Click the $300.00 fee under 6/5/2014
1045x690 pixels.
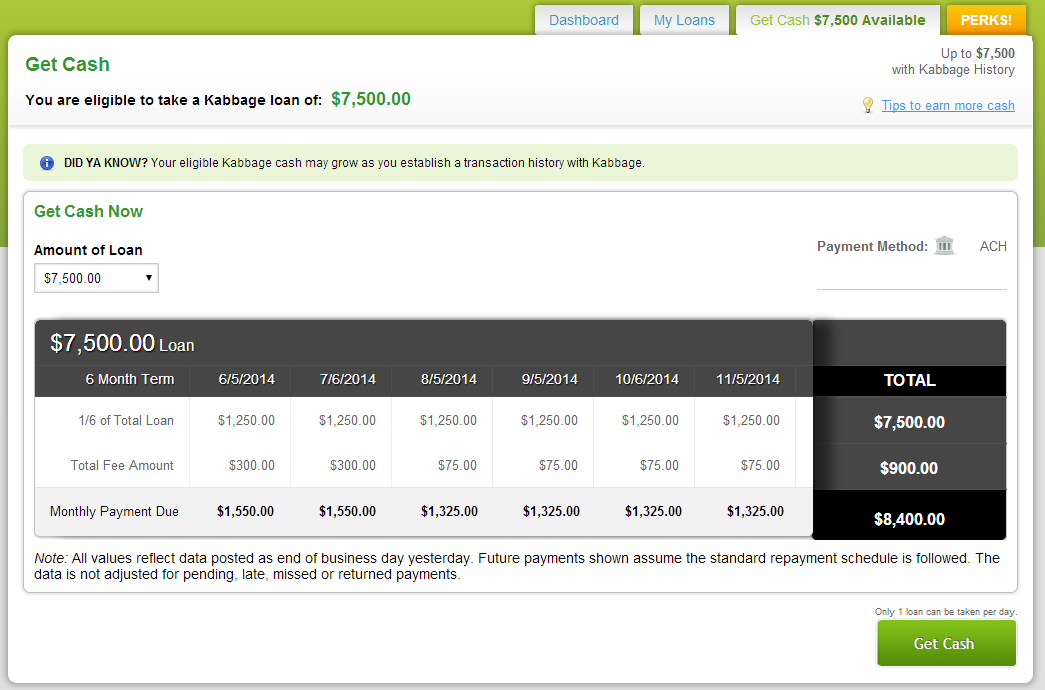pos(252,465)
